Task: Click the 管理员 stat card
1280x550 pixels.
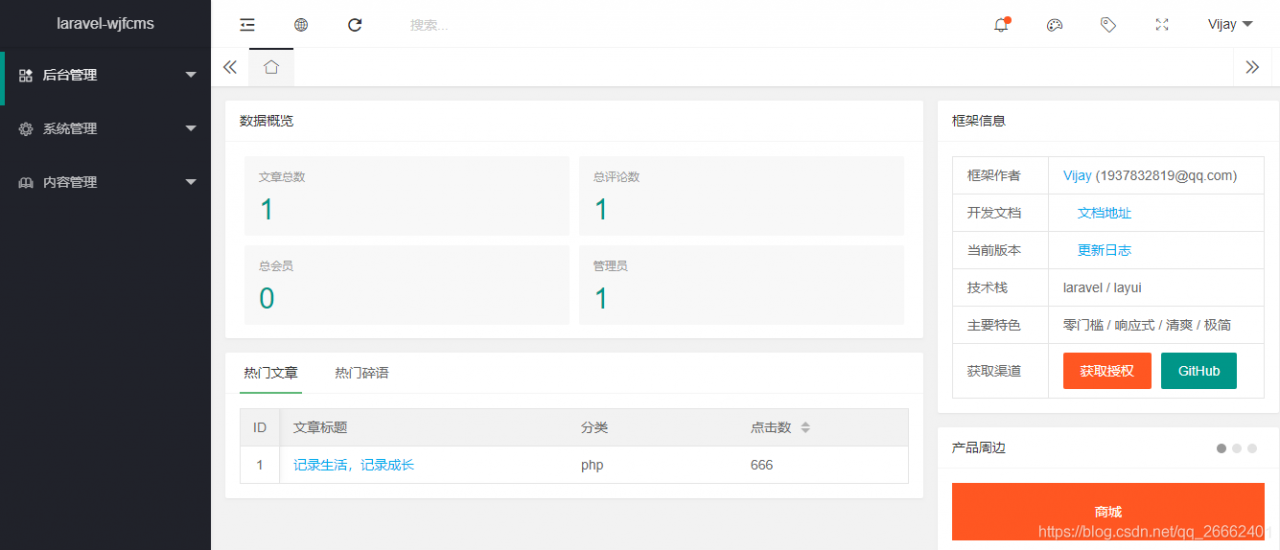Action: [x=741, y=284]
